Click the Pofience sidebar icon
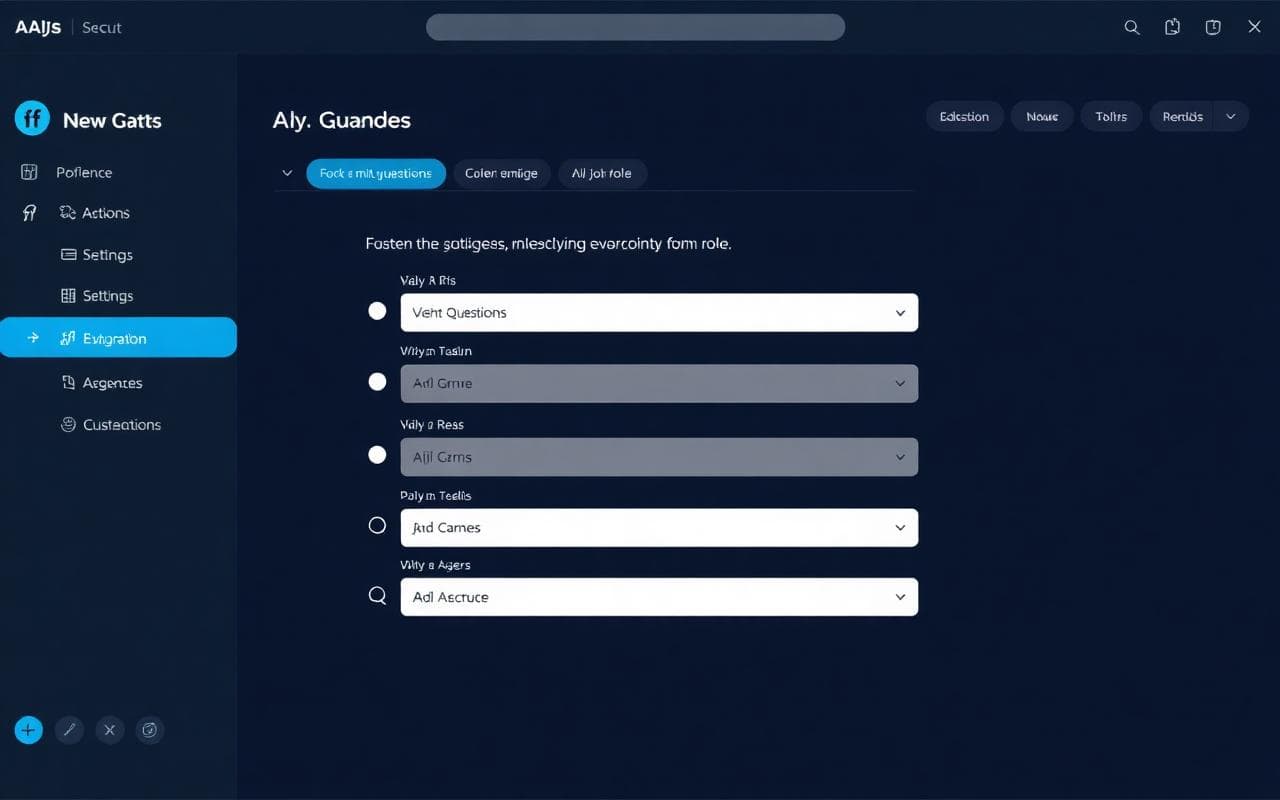Viewport: 1280px width, 800px height. pyautogui.click(x=29, y=172)
